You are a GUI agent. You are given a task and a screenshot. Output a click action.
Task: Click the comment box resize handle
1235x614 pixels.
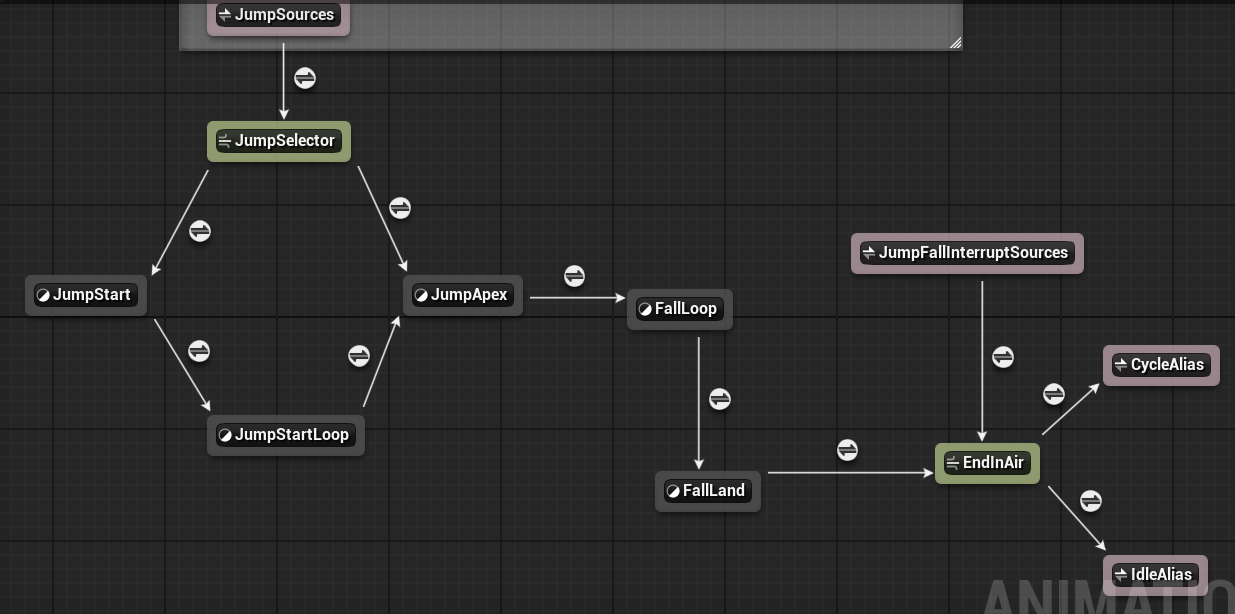pos(955,42)
